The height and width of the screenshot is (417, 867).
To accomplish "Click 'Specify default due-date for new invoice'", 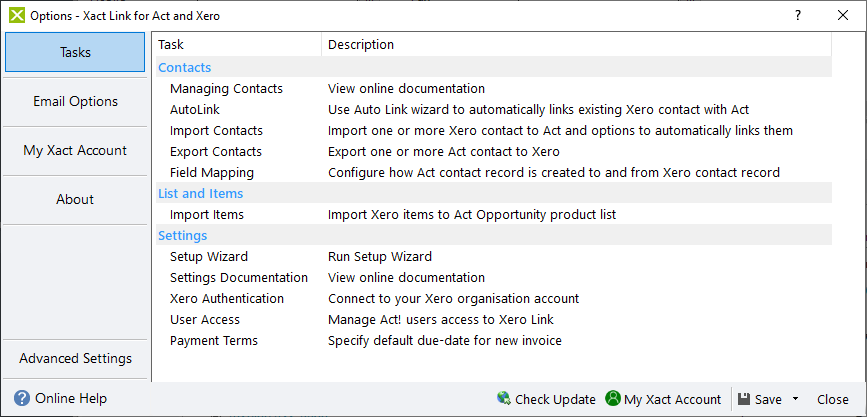I will (x=445, y=341).
